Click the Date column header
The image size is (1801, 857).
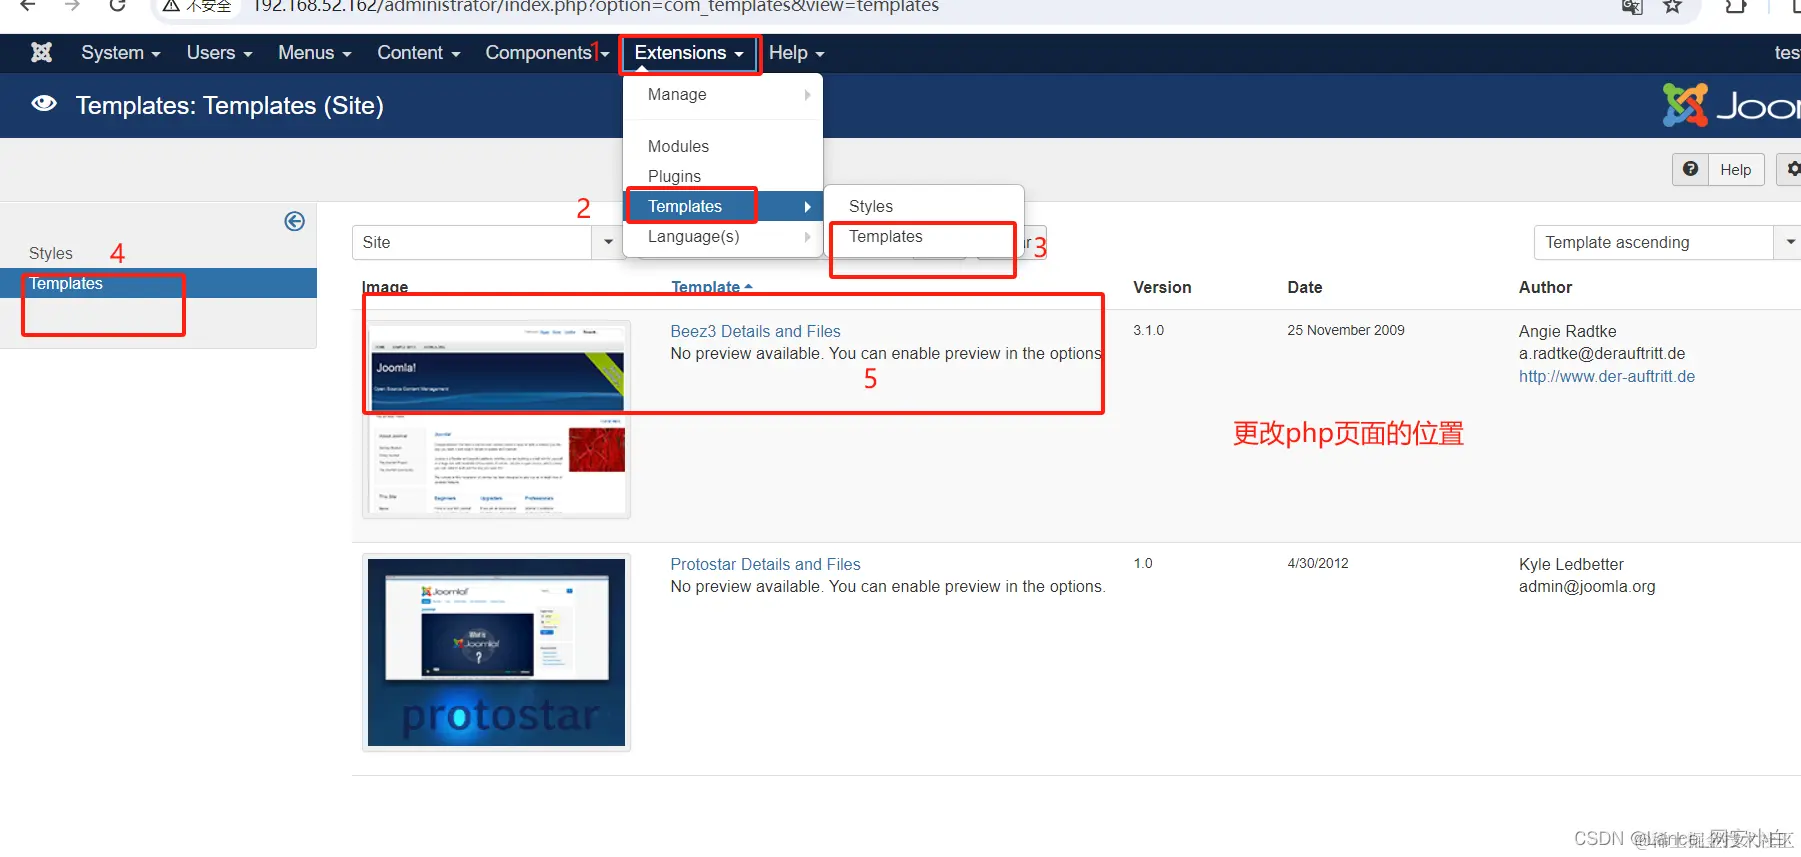point(1304,287)
